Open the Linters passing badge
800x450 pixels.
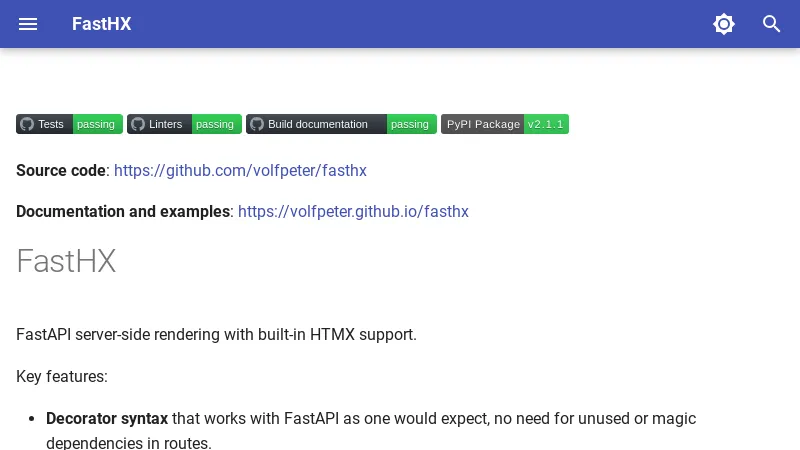coord(214,124)
